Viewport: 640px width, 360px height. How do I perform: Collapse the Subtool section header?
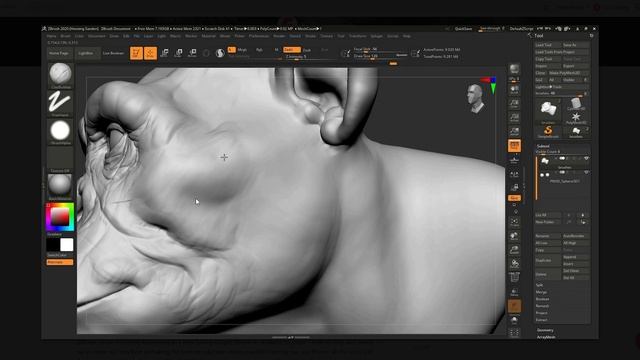pos(543,146)
